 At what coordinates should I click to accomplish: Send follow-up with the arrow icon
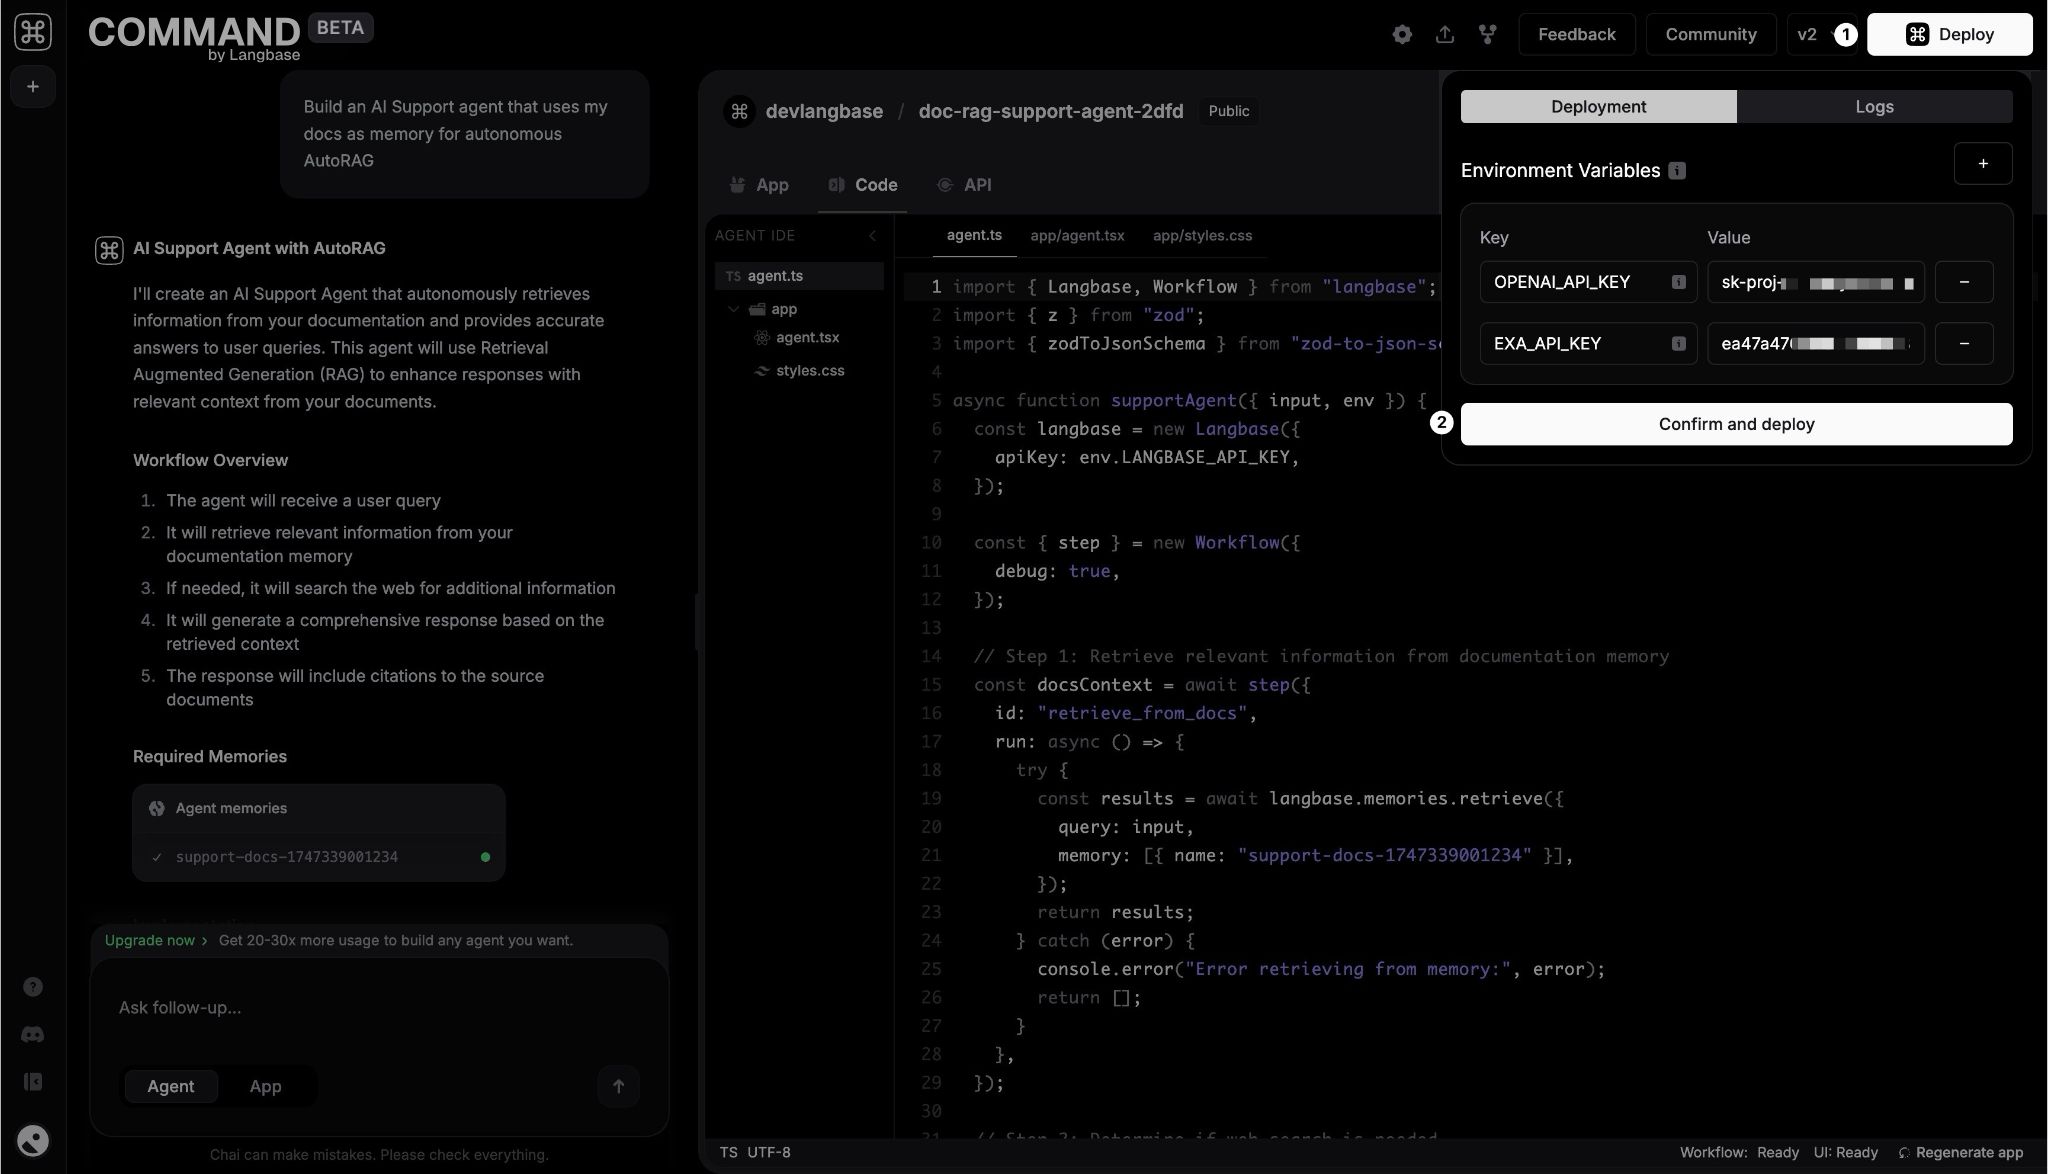click(x=618, y=1086)
